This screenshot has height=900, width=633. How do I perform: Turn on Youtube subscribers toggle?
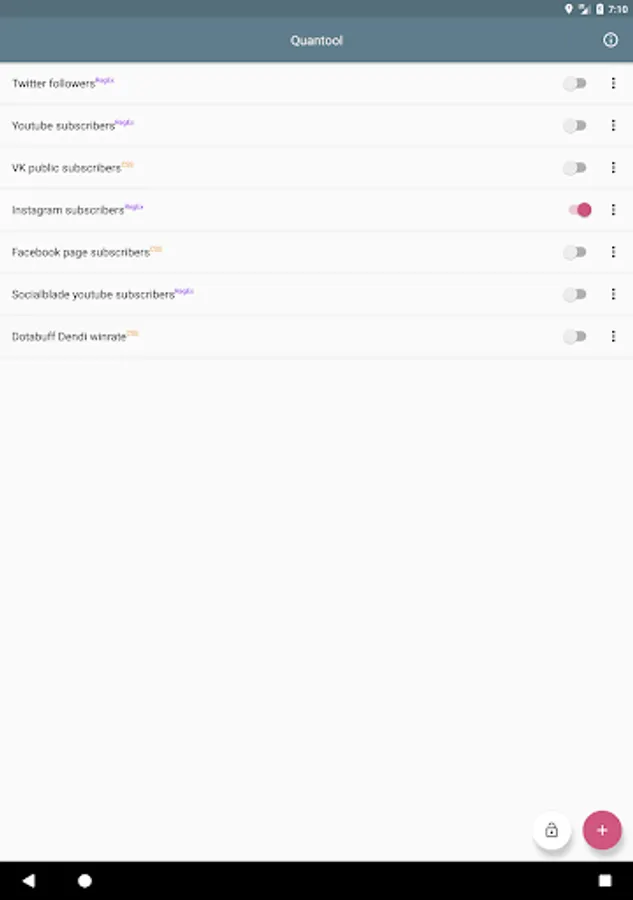point(575,126)
